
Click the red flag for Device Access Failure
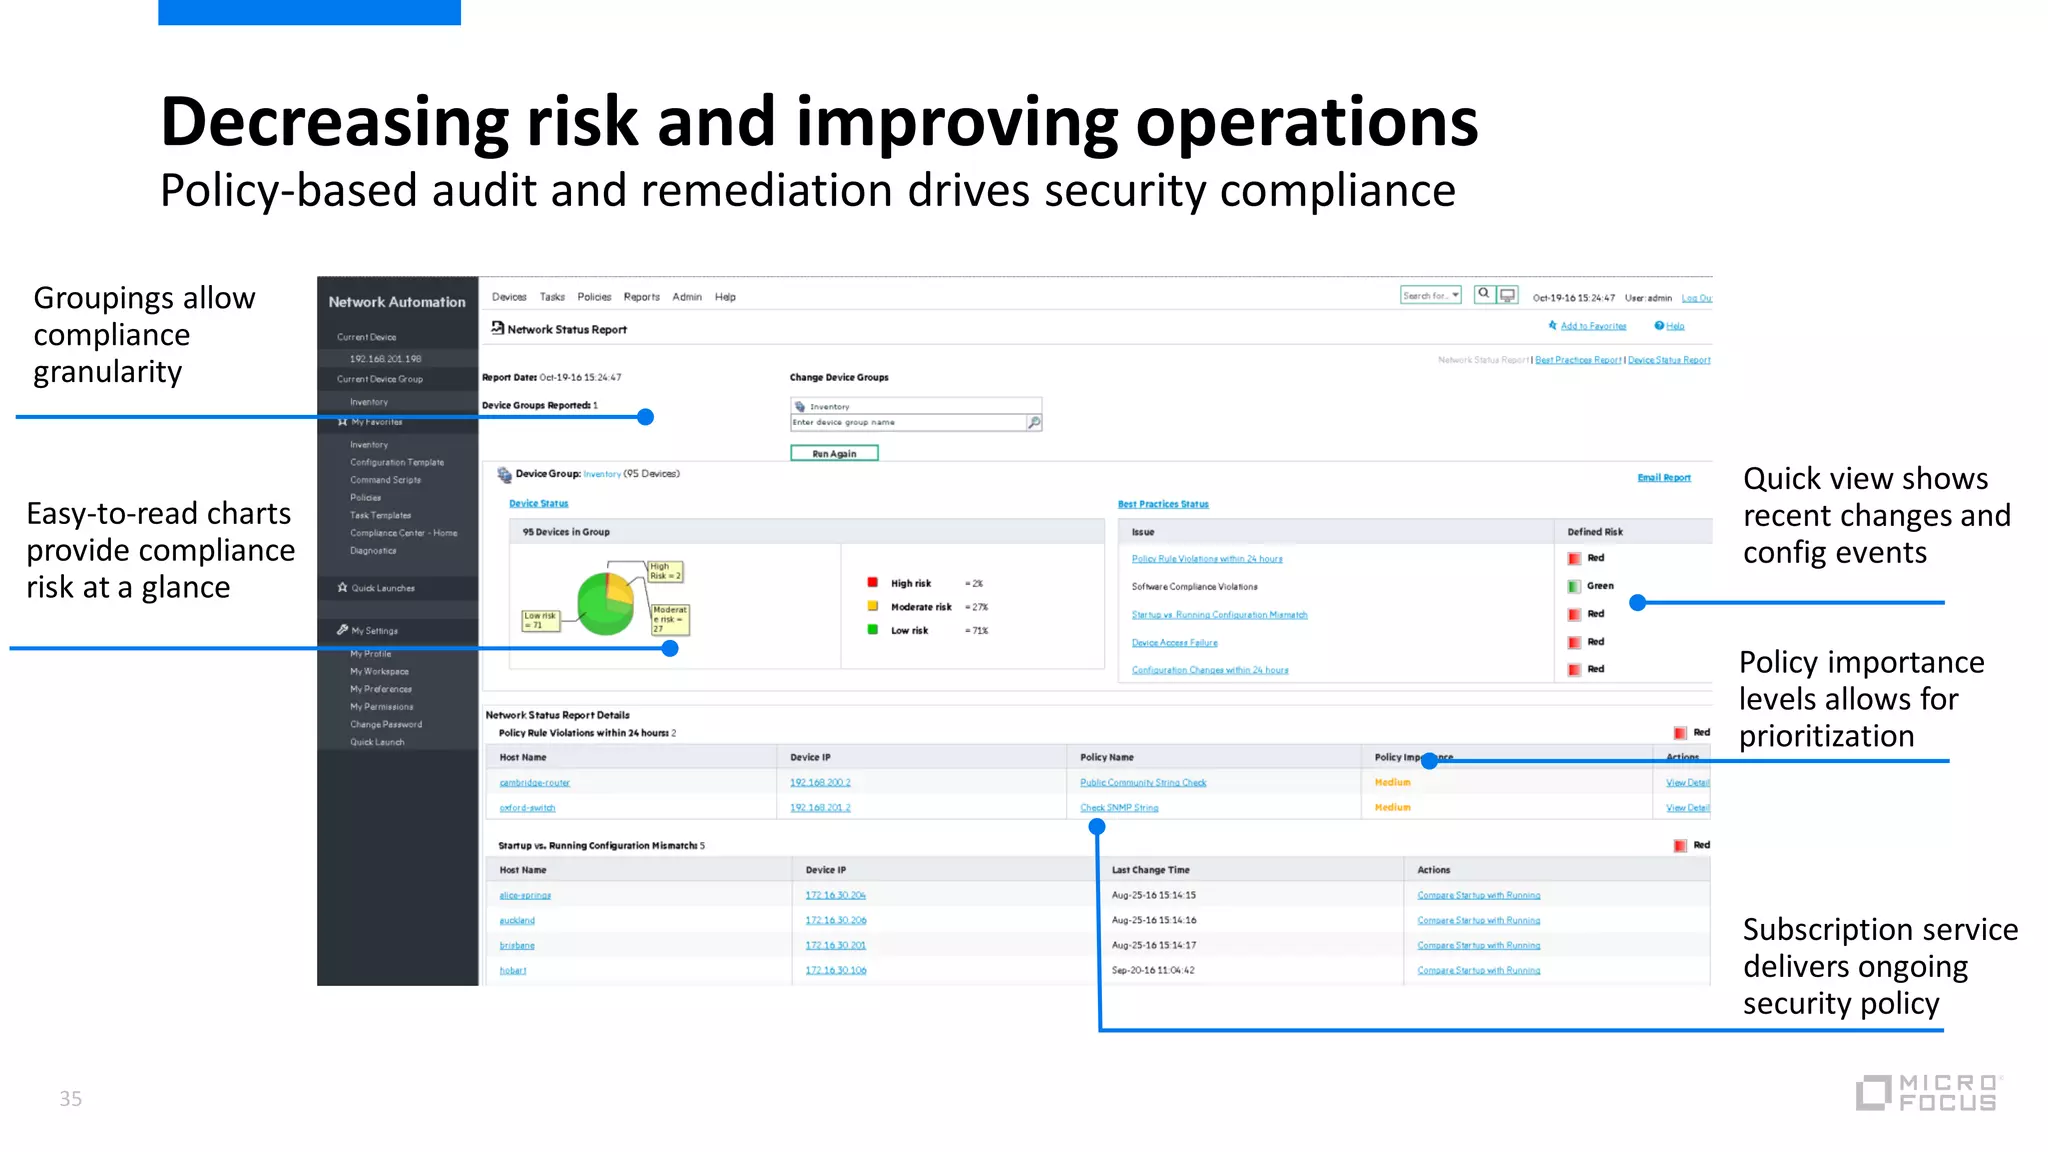(1574, 643)
